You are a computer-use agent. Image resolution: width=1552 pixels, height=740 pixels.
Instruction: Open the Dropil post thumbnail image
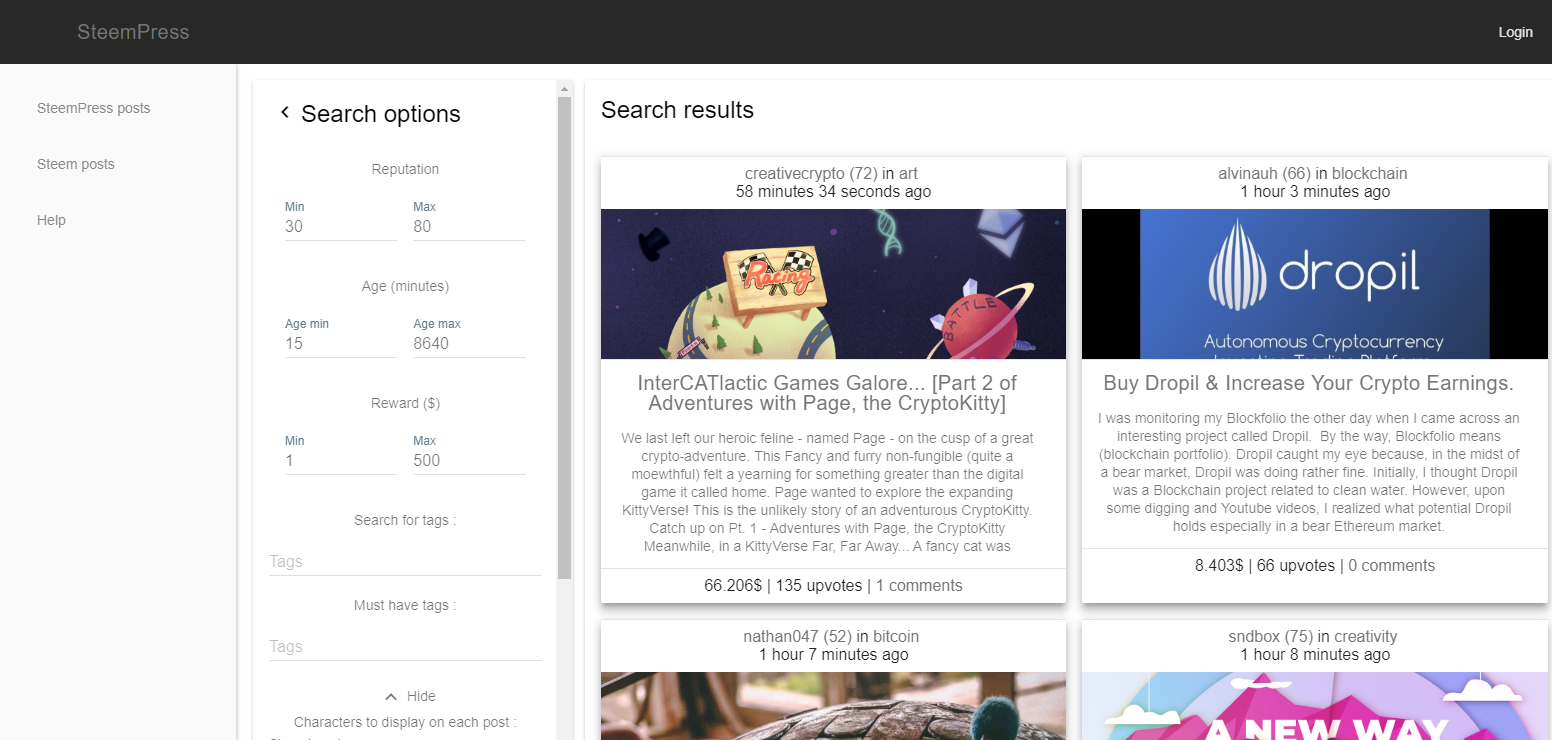point(1315,284)
